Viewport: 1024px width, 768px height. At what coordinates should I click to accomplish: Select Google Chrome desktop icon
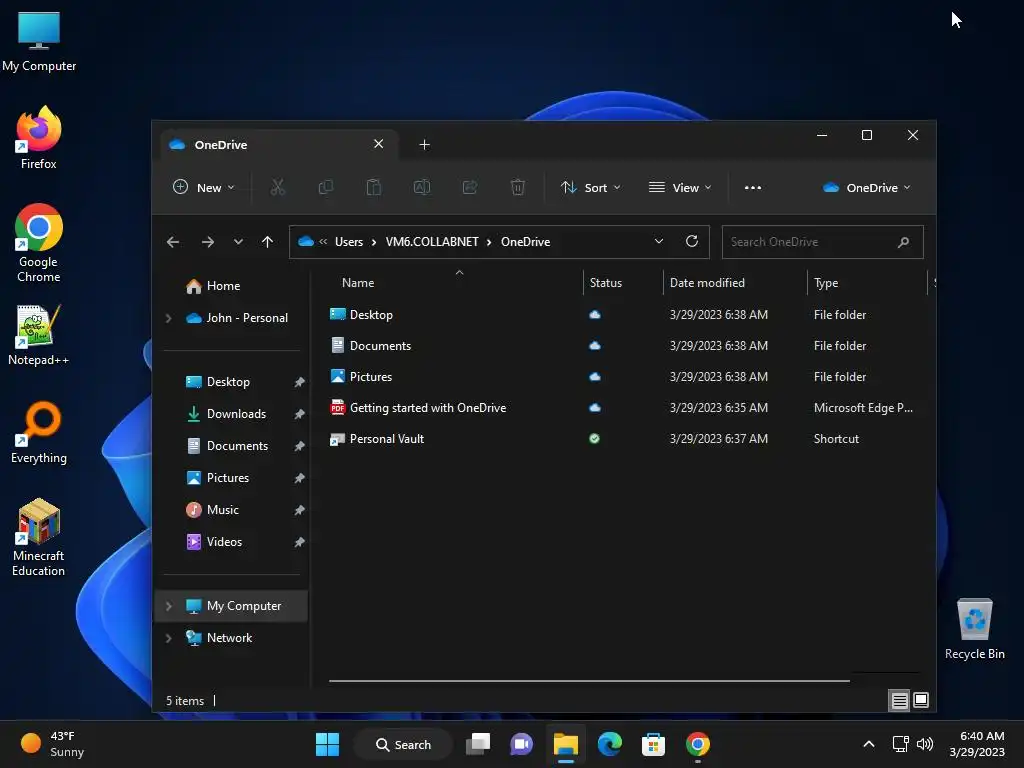click(39, 243)
